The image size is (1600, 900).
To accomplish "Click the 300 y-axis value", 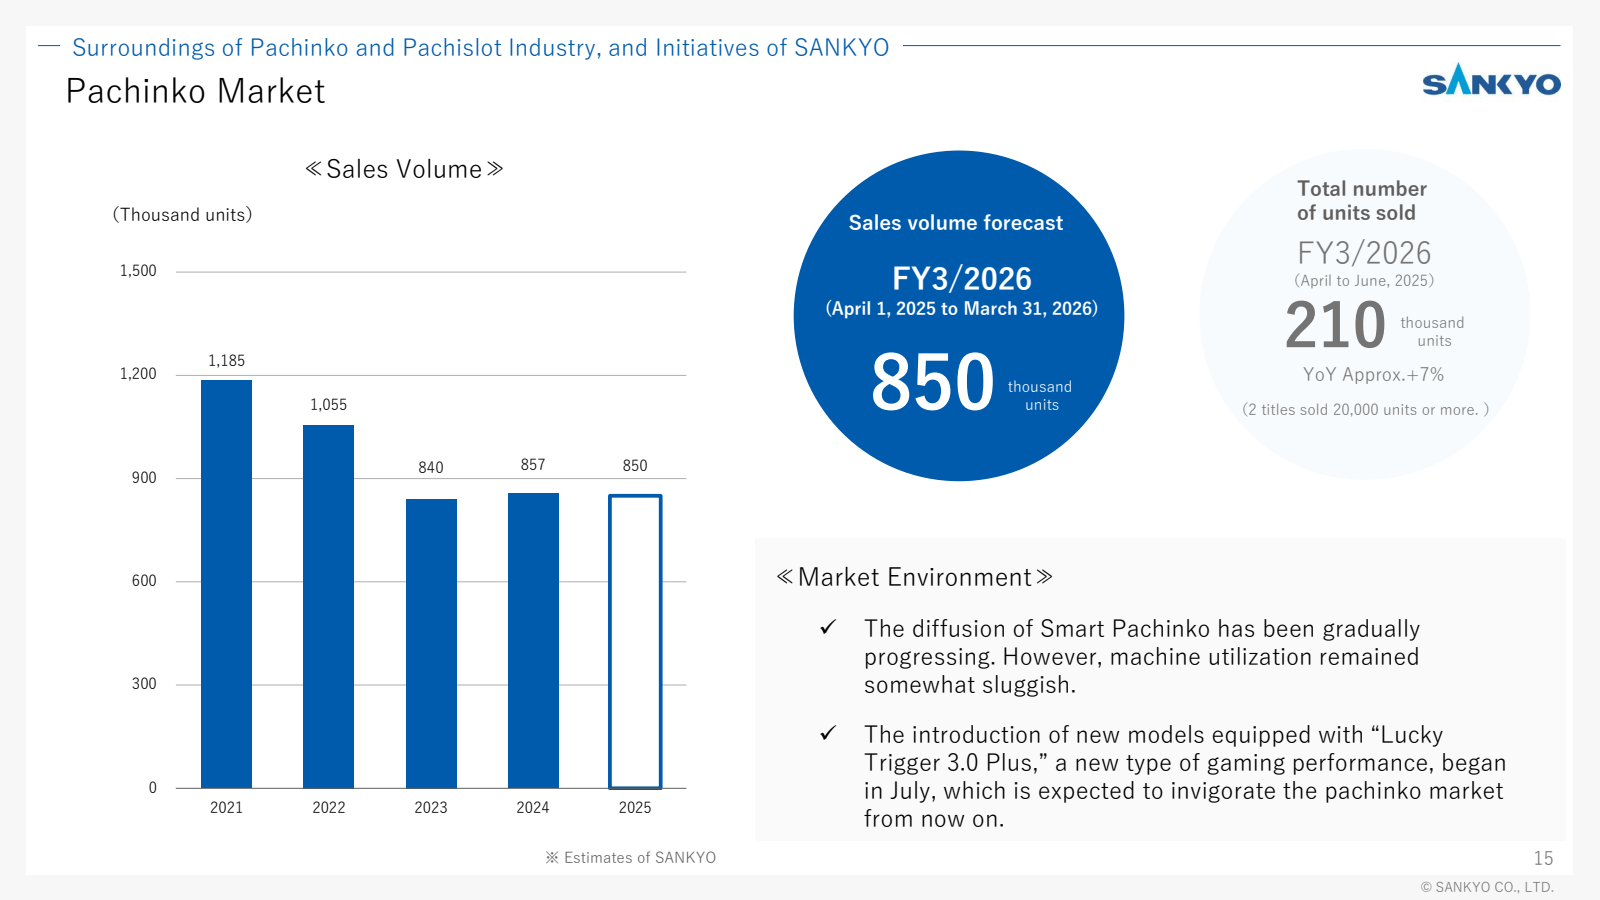I will tap(144, 684).
